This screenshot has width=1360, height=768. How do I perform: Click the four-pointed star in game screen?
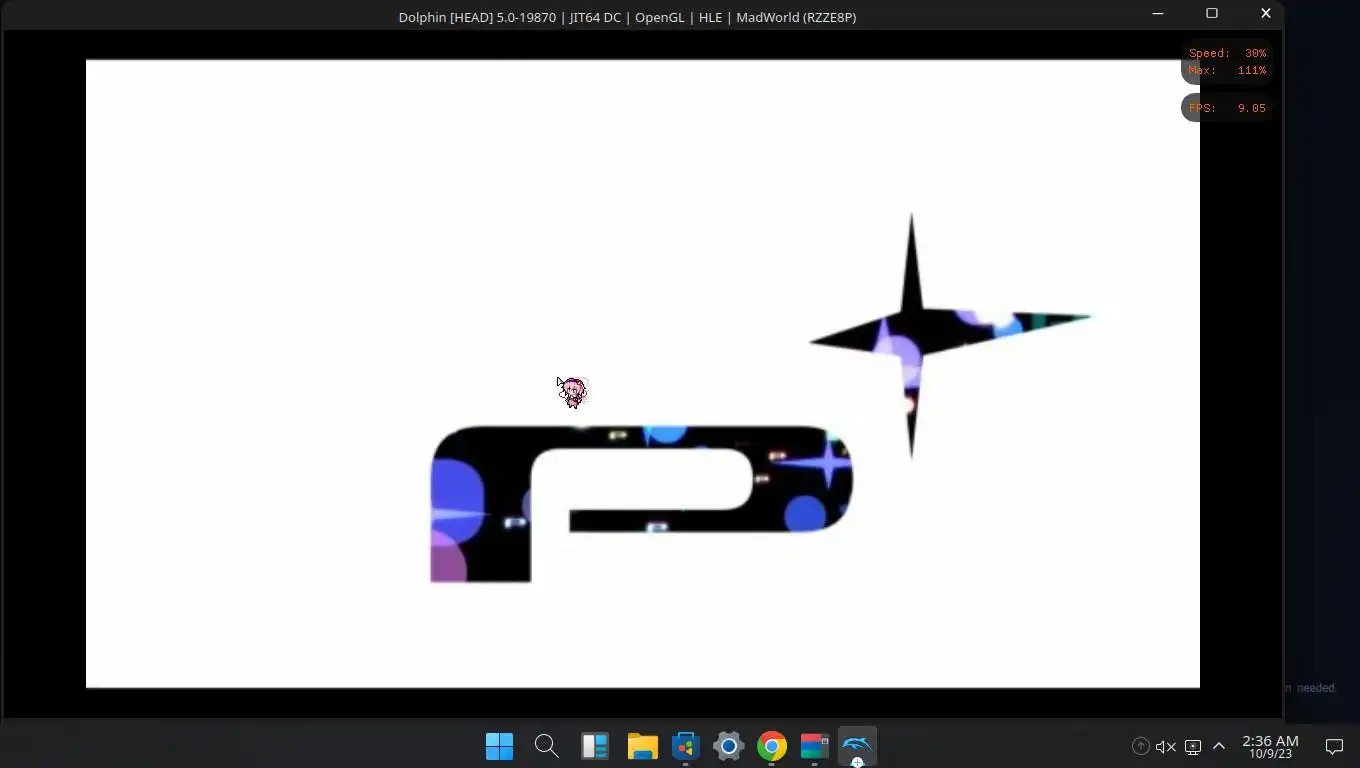point(910,335)
